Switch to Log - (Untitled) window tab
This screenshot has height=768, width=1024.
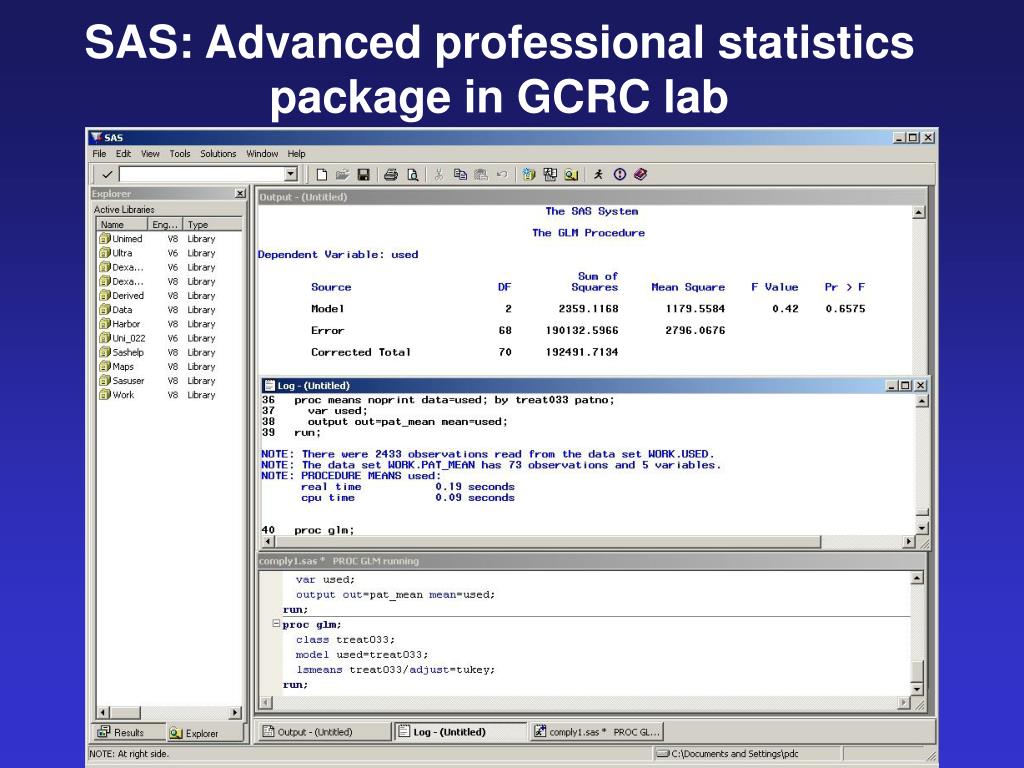[460, 732]
